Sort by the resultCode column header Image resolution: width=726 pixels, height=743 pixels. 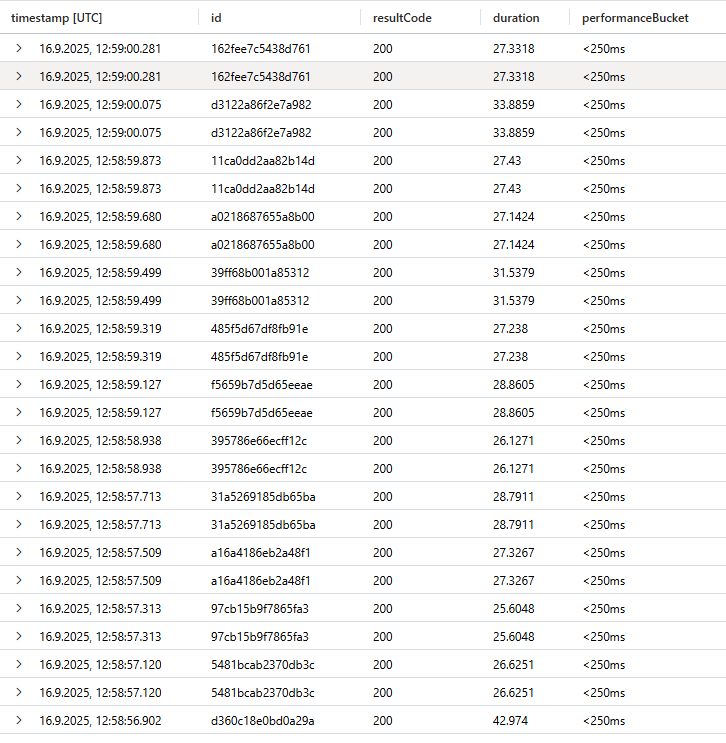pos(402,18)
